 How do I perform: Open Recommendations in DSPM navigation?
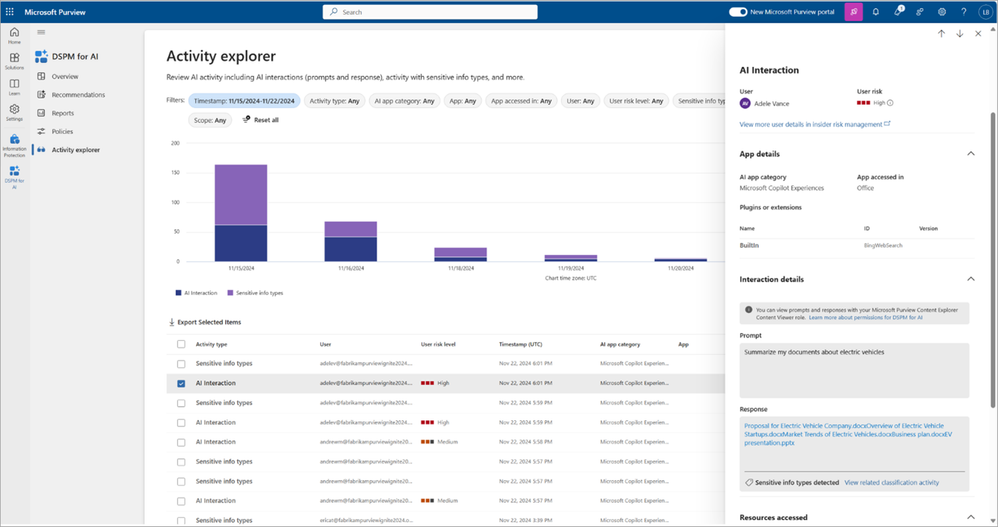(78, 95)
